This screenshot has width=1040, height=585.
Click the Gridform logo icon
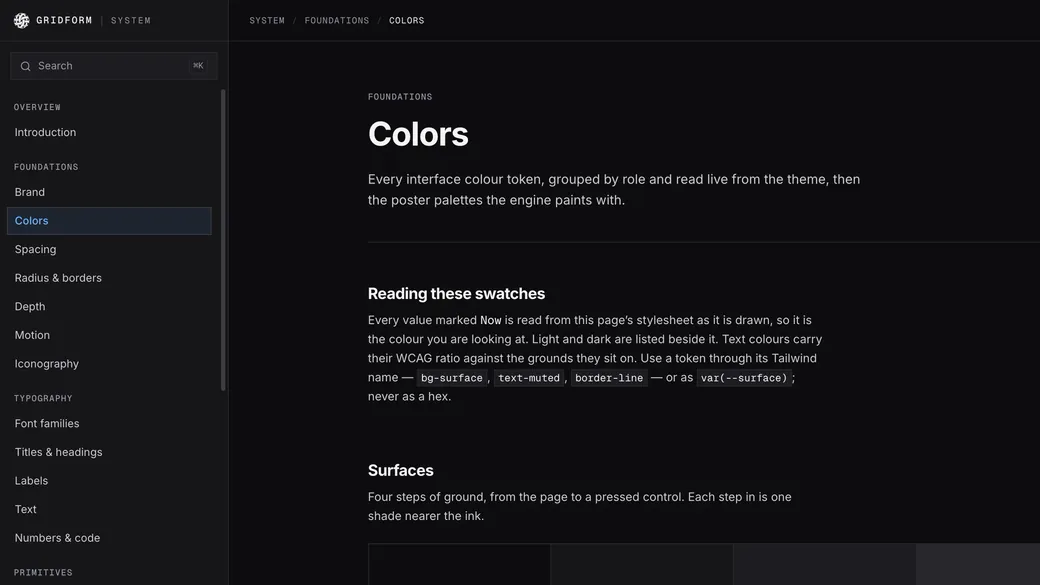click(22, 21)
